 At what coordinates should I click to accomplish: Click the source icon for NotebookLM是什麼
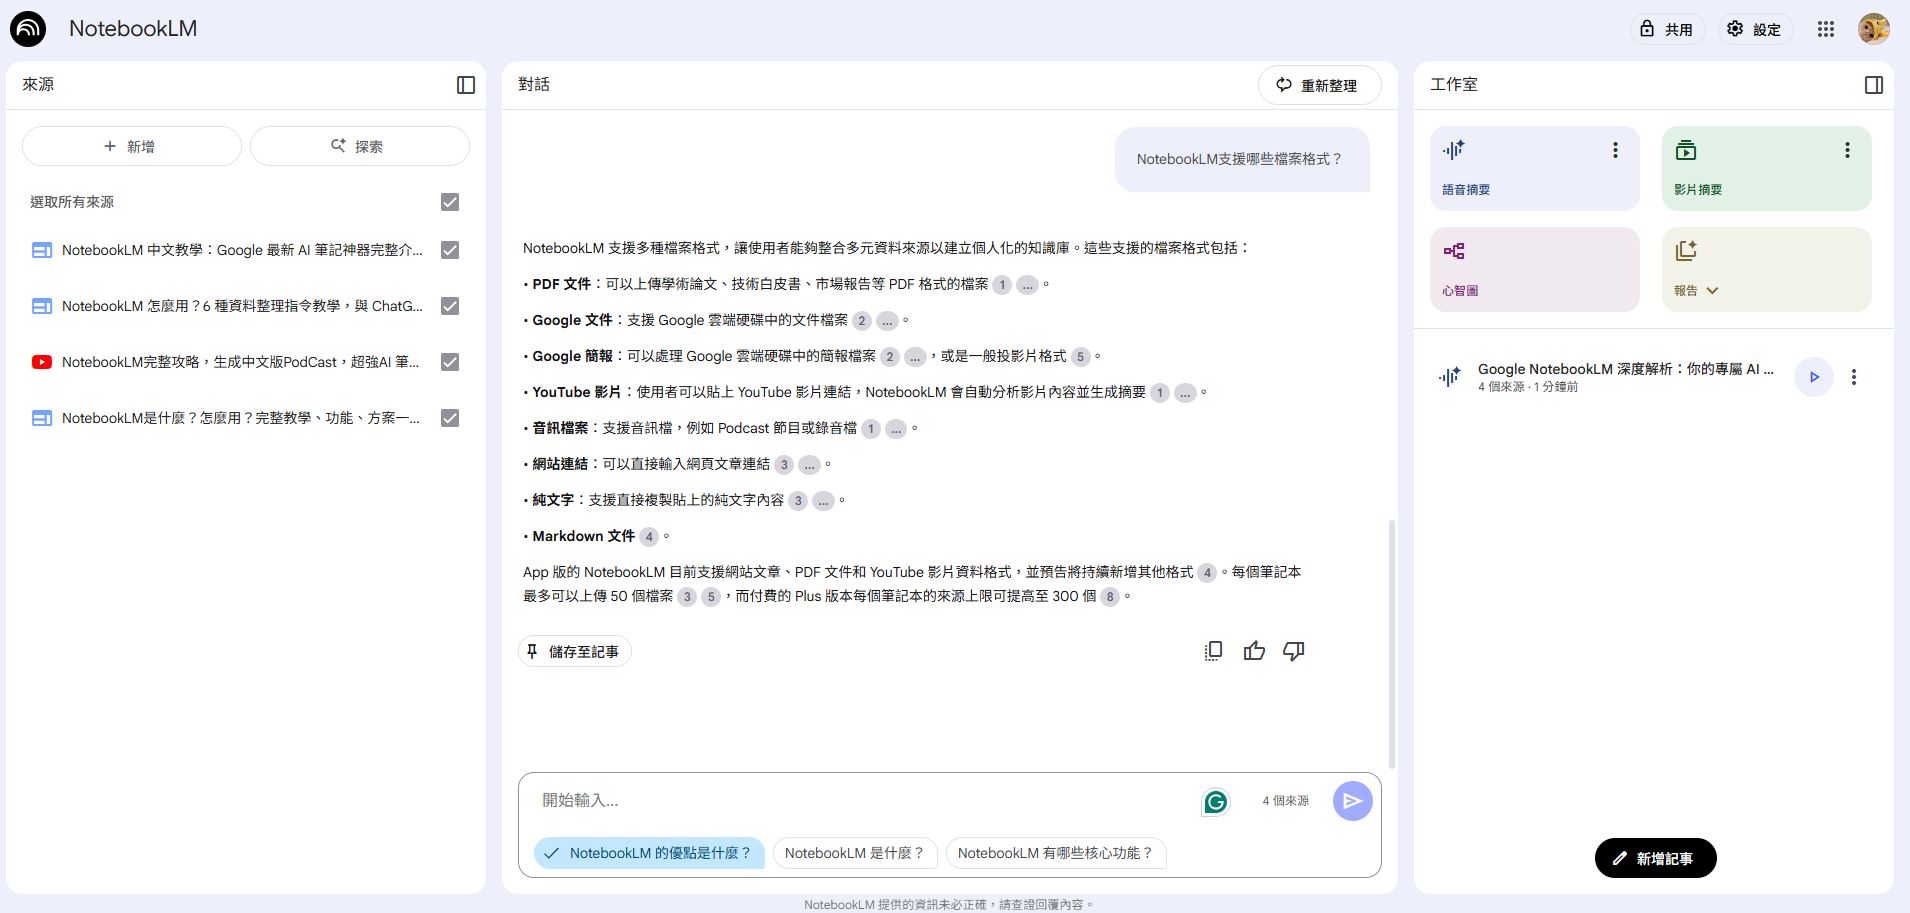pos(42,418)
